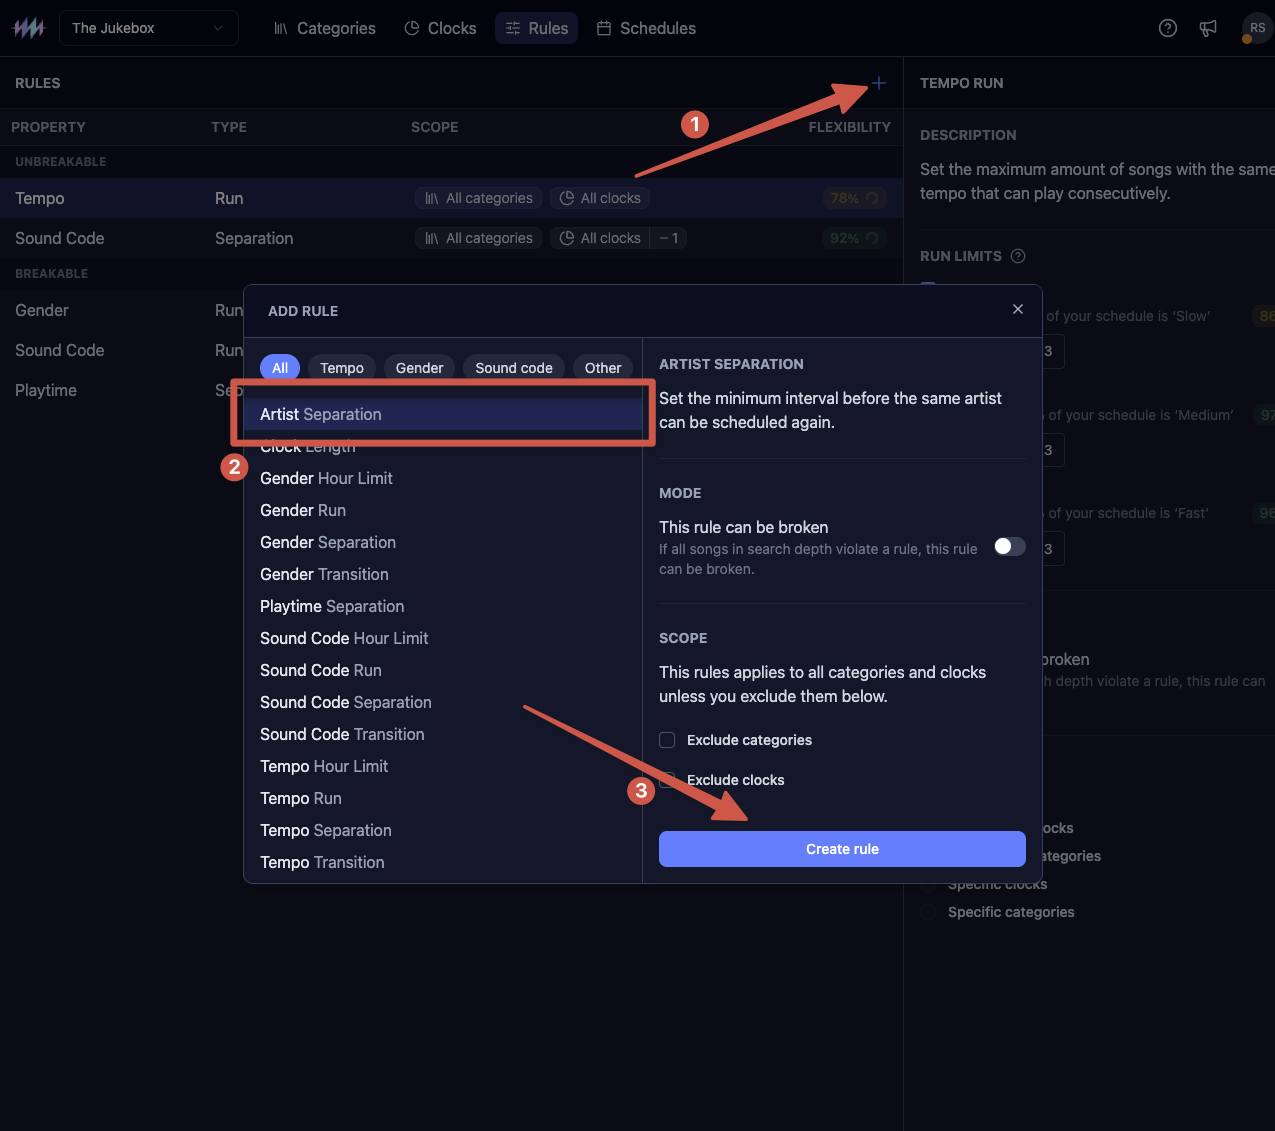Open the Rules tab
This screenshot has height=1131, width=1275.
point(537,28)
